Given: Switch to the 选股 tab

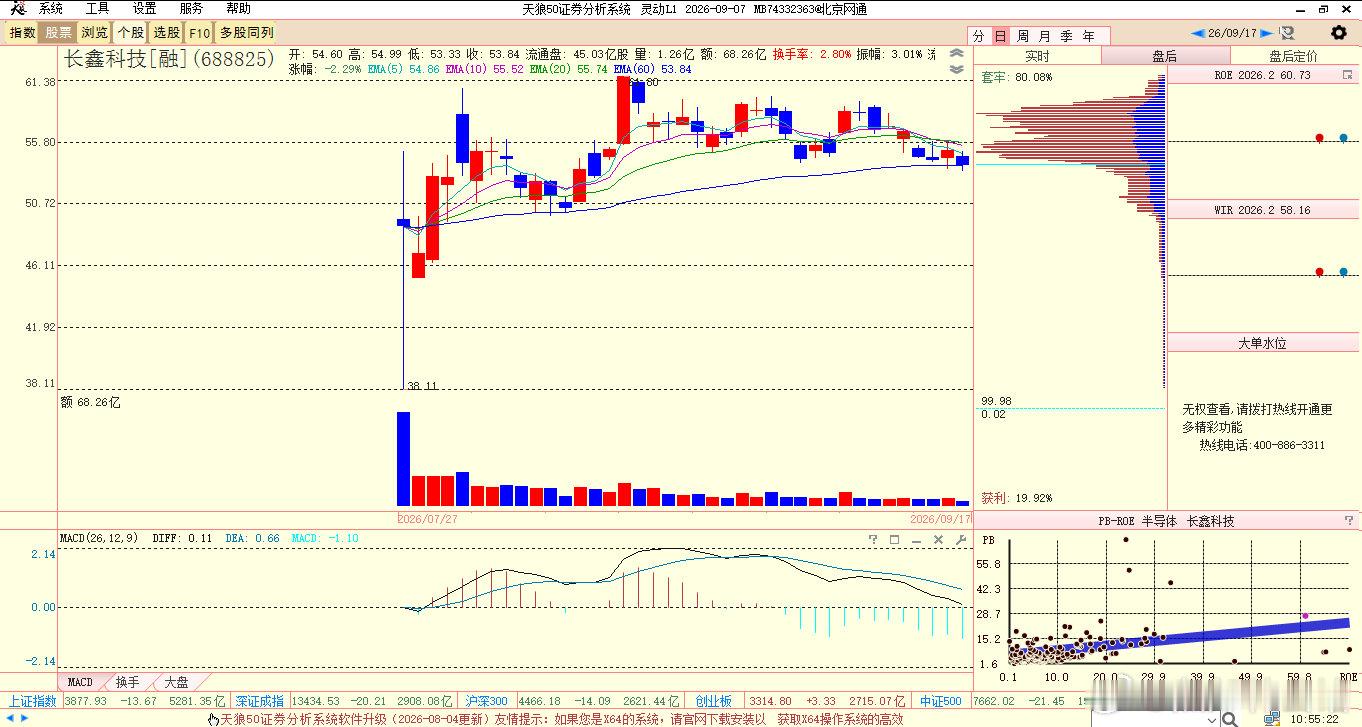Looking at the screenshot, I should [x=167, y=33].
